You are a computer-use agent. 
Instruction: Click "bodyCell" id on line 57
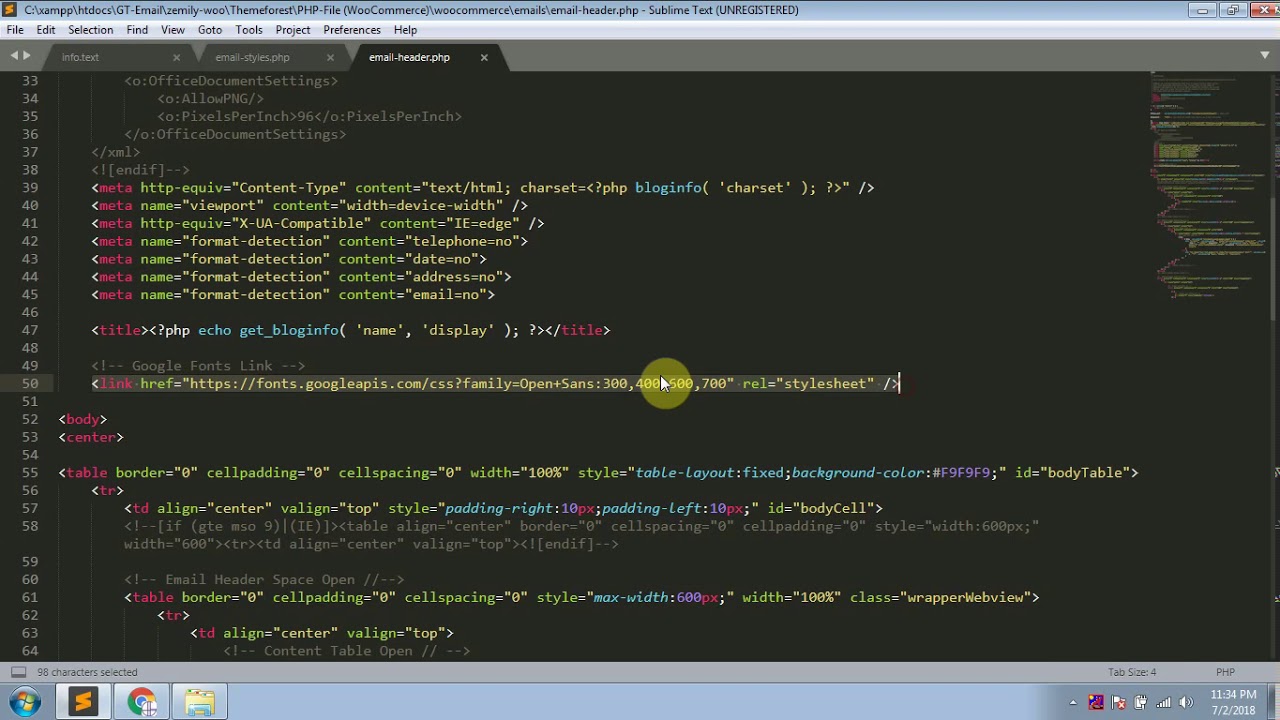(836, 508)
